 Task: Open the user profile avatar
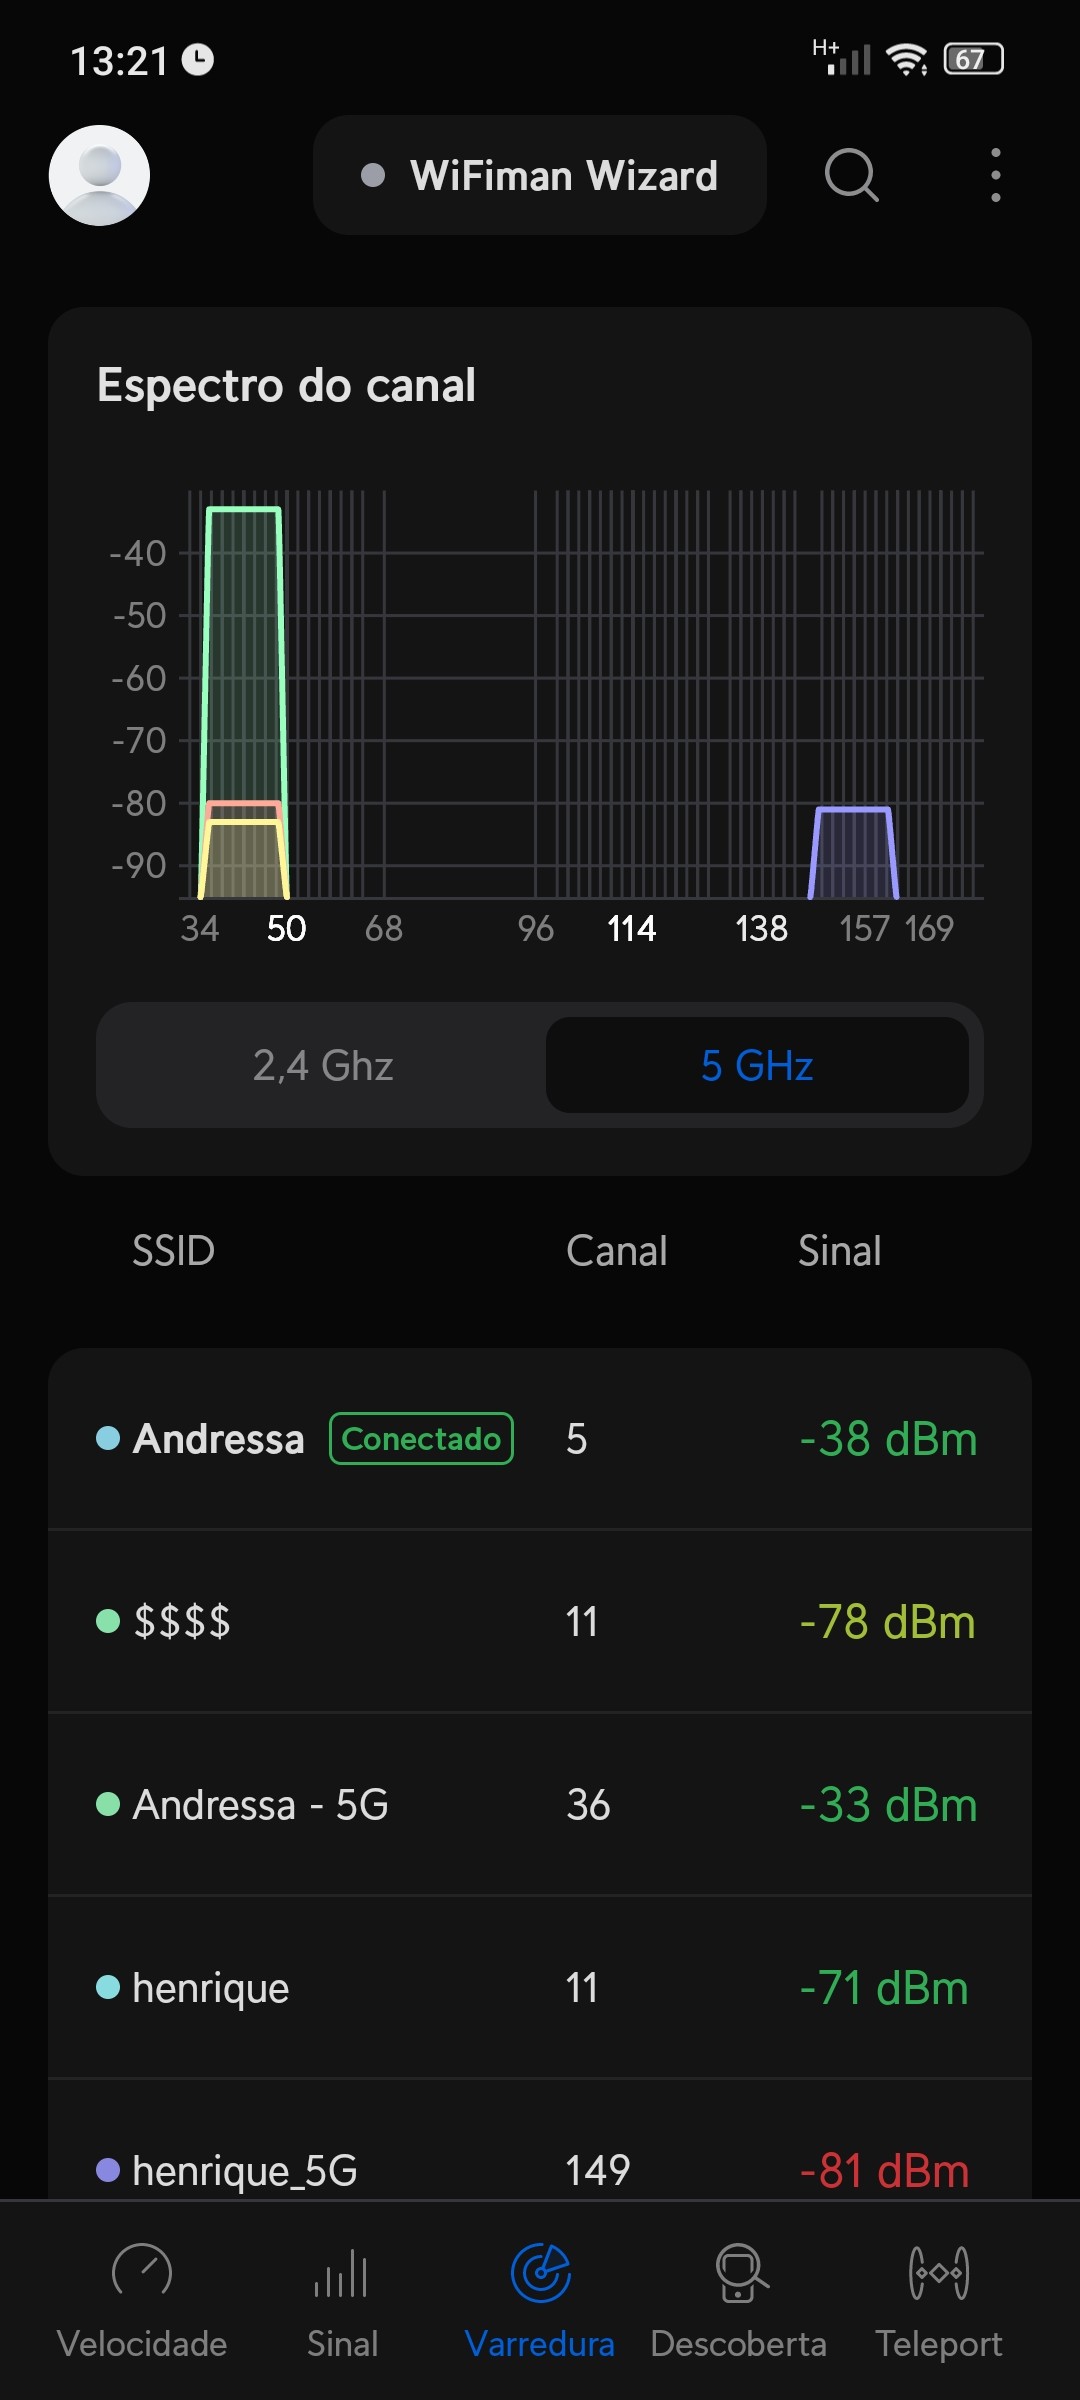(99, 175)
